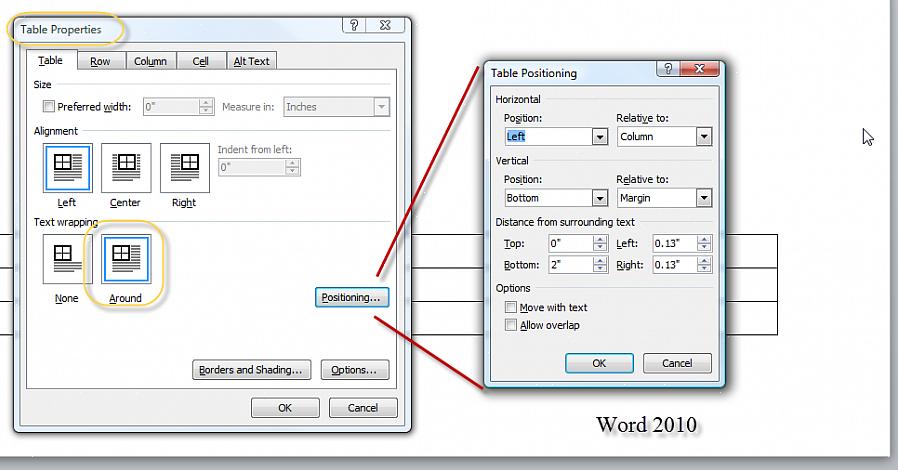Switch to the Column tab
Viewport: 898px width, 470px height.
tap(151, 61)
